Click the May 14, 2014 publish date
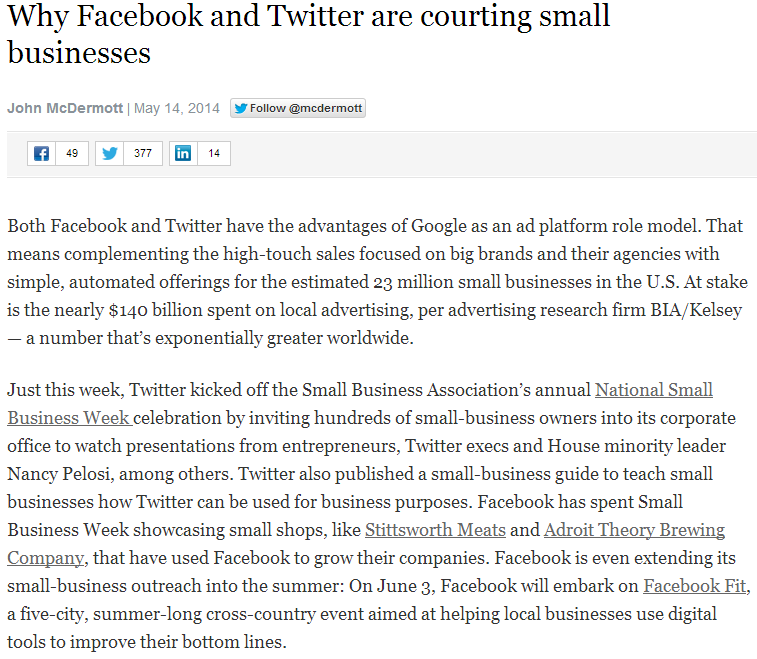Screen dimensions: 757x659 (x=177, y=108)
